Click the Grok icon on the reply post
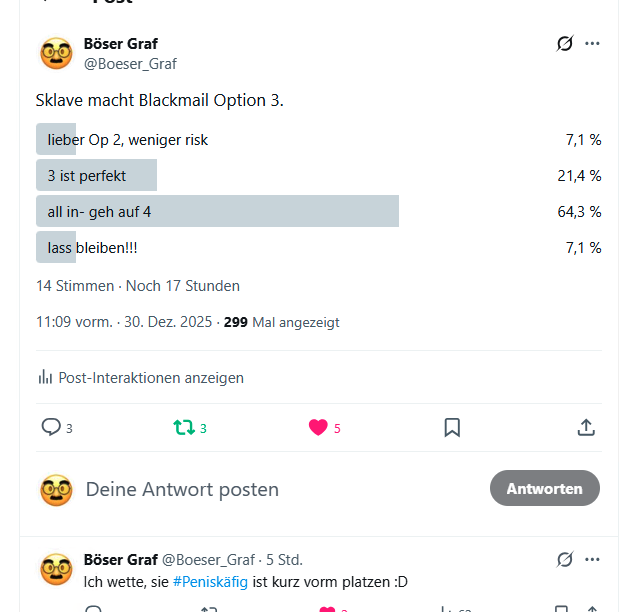The height and width of the screenshot is (612, 635). pyautogui.click(x=565, y=559)
